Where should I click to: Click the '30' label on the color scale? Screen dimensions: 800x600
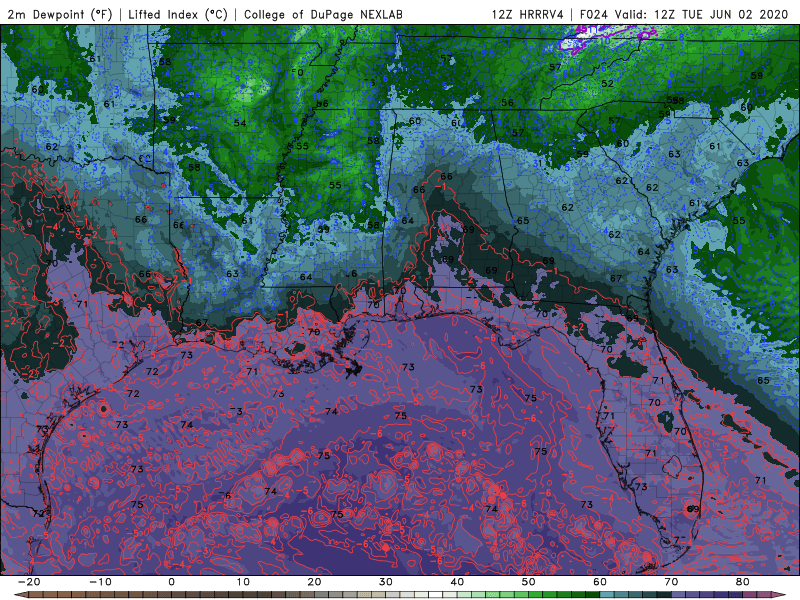[x=386, y=582]
